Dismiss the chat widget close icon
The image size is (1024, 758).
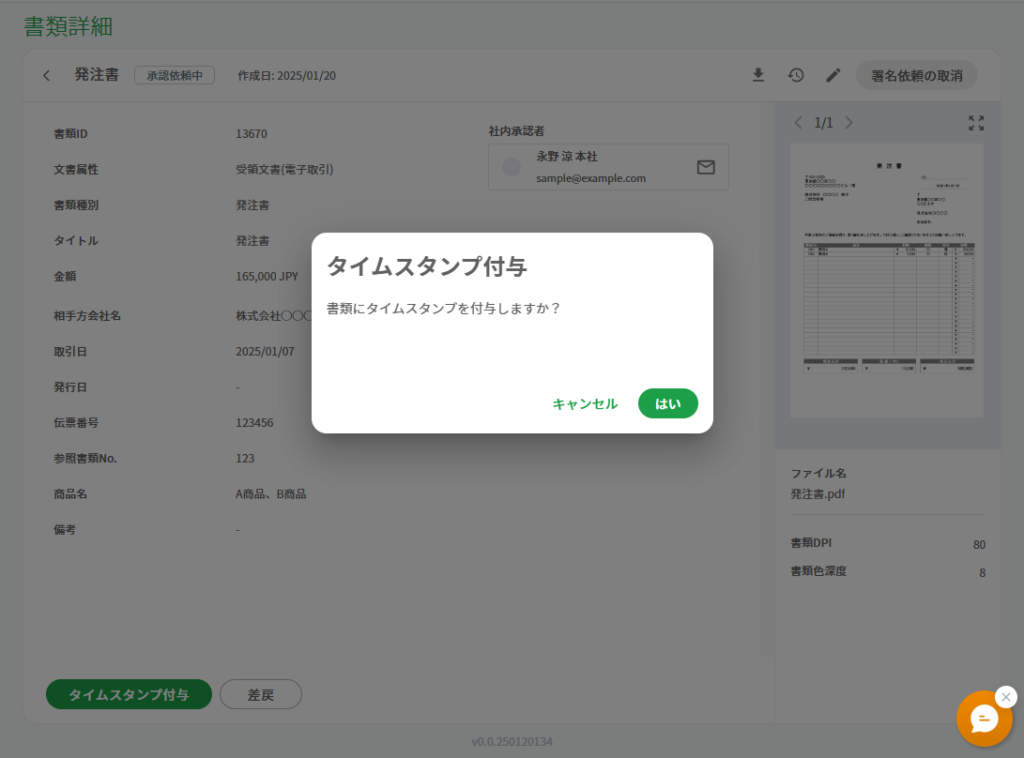[1006, 696]
